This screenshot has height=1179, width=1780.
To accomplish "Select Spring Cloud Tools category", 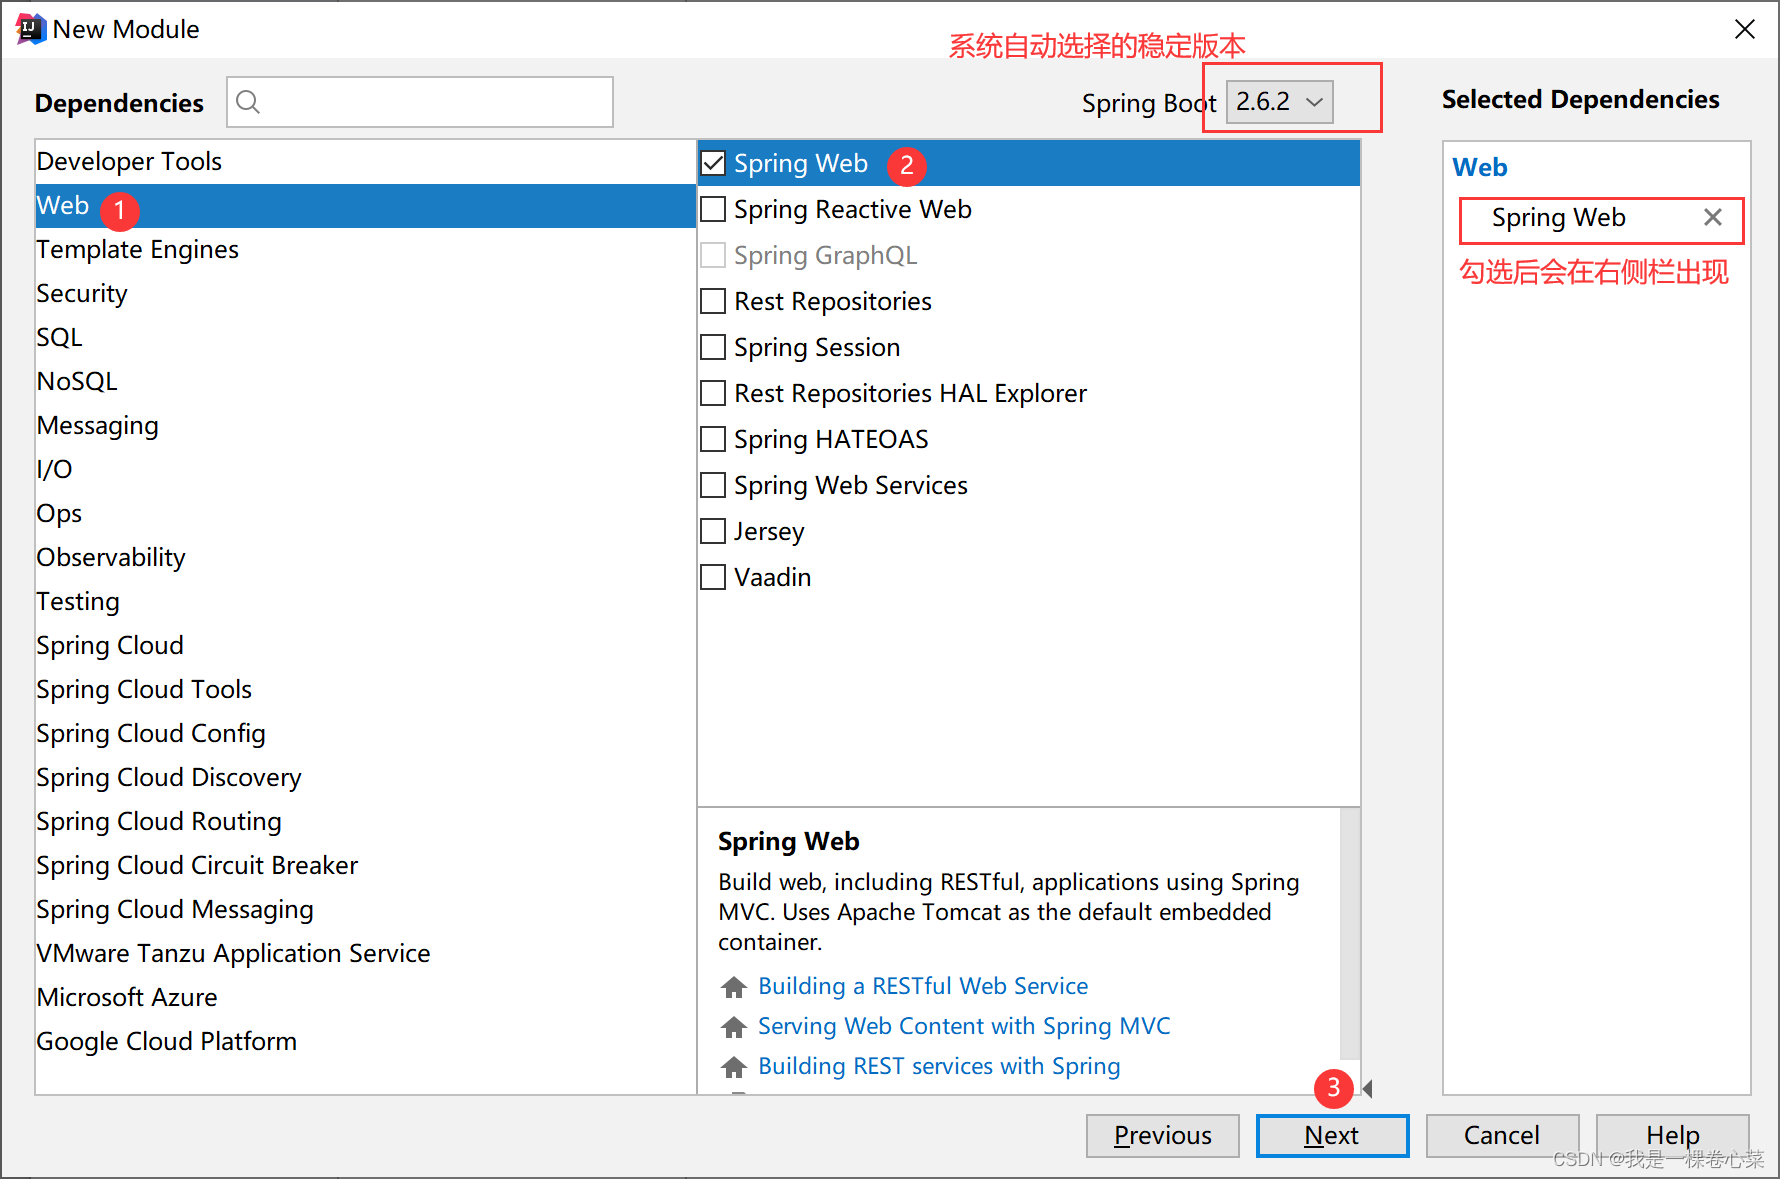I will point(365,690).
